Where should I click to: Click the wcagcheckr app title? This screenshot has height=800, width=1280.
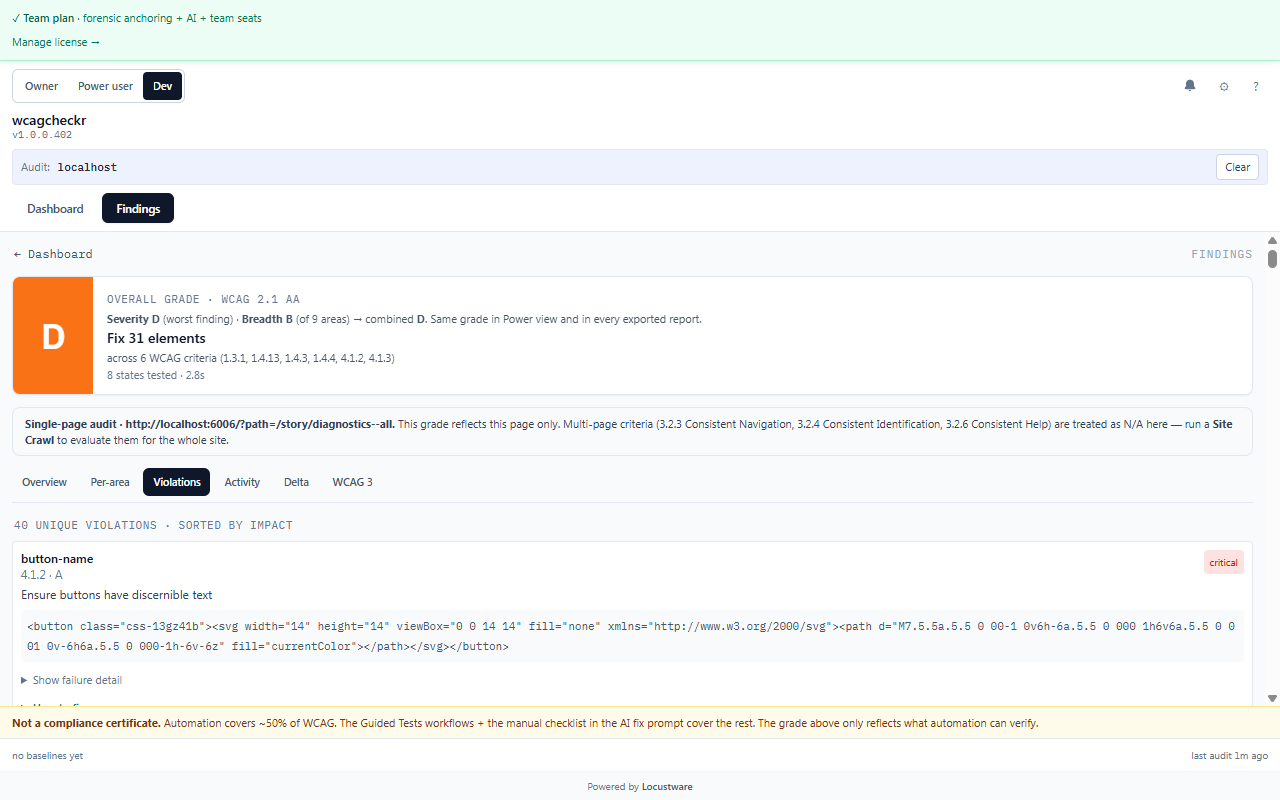[49, 121]
